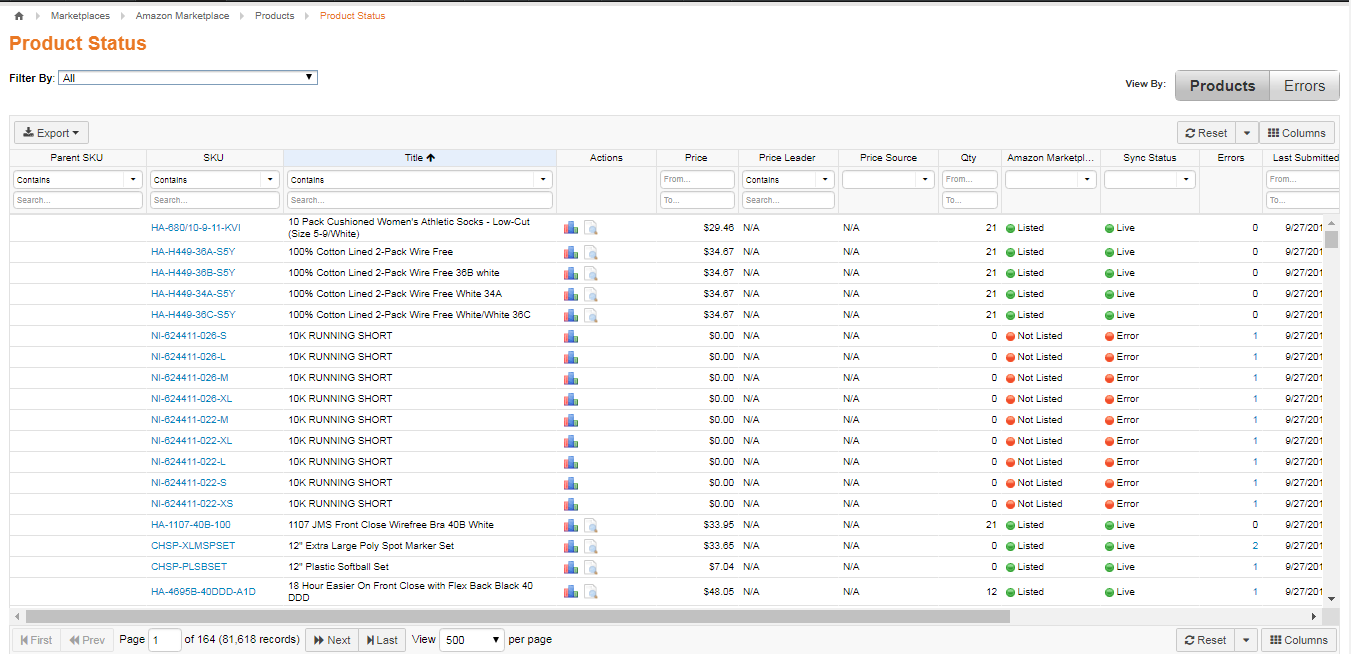
Task: Sort by the Title column header
Action: 419,158
